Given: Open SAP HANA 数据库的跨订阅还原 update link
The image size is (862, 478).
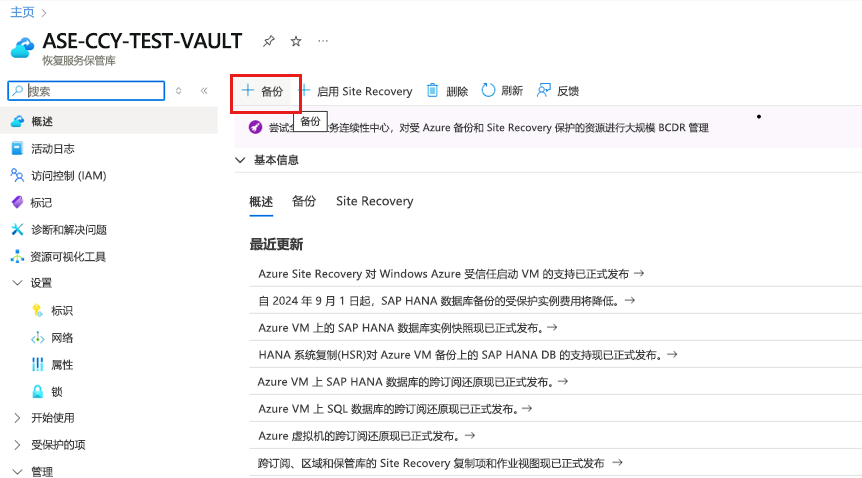Looking at the screenshot, I should pyautogui.click(x=413, y=382).
